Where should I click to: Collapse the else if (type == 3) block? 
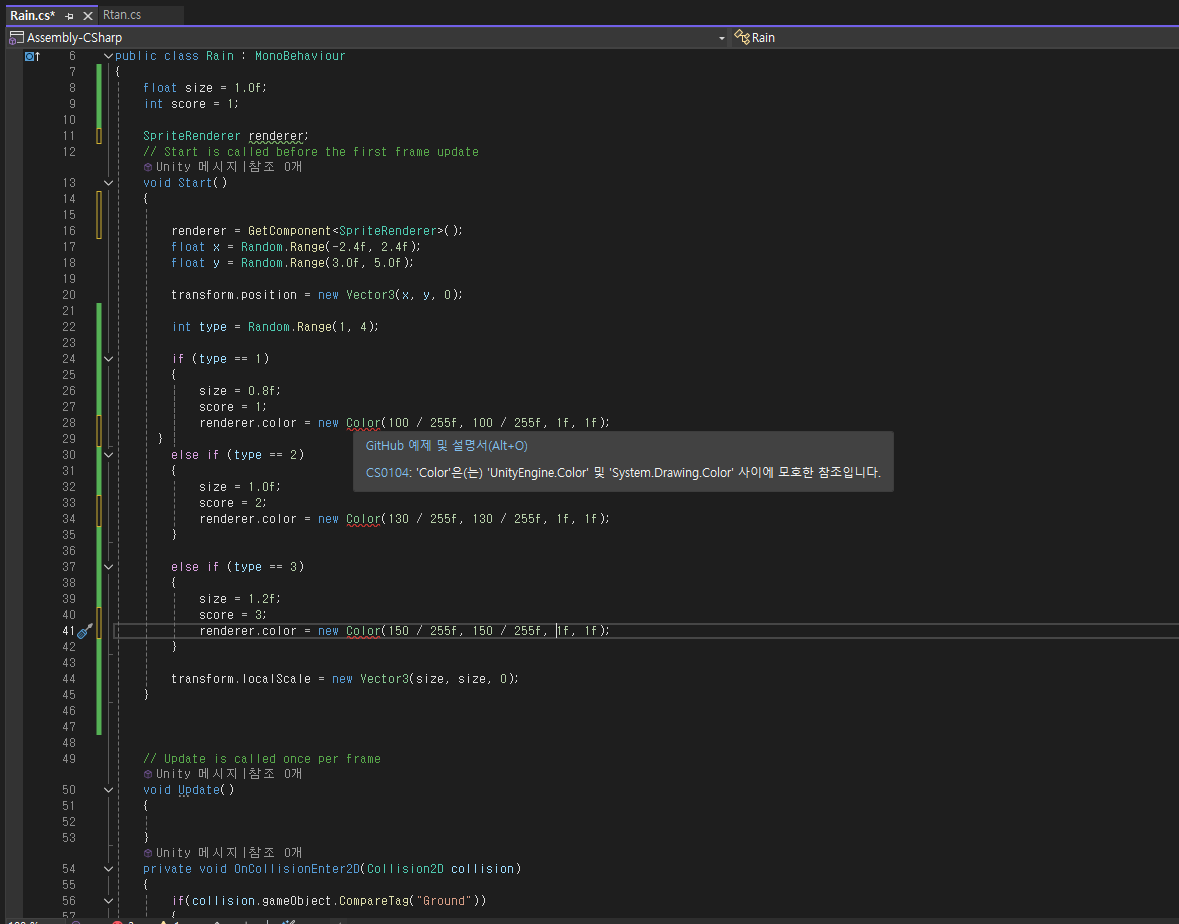pyautogui.click(x=108, y=567)
